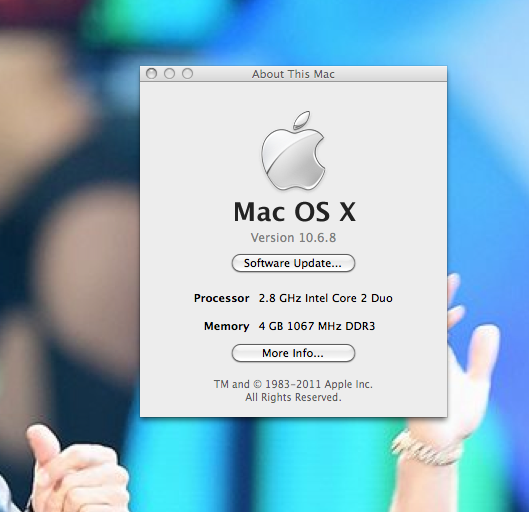Viewport: 529px width, 512px height.
Task: Open More Info... system details
Action: pyautogui.click(x=293, y=353)
